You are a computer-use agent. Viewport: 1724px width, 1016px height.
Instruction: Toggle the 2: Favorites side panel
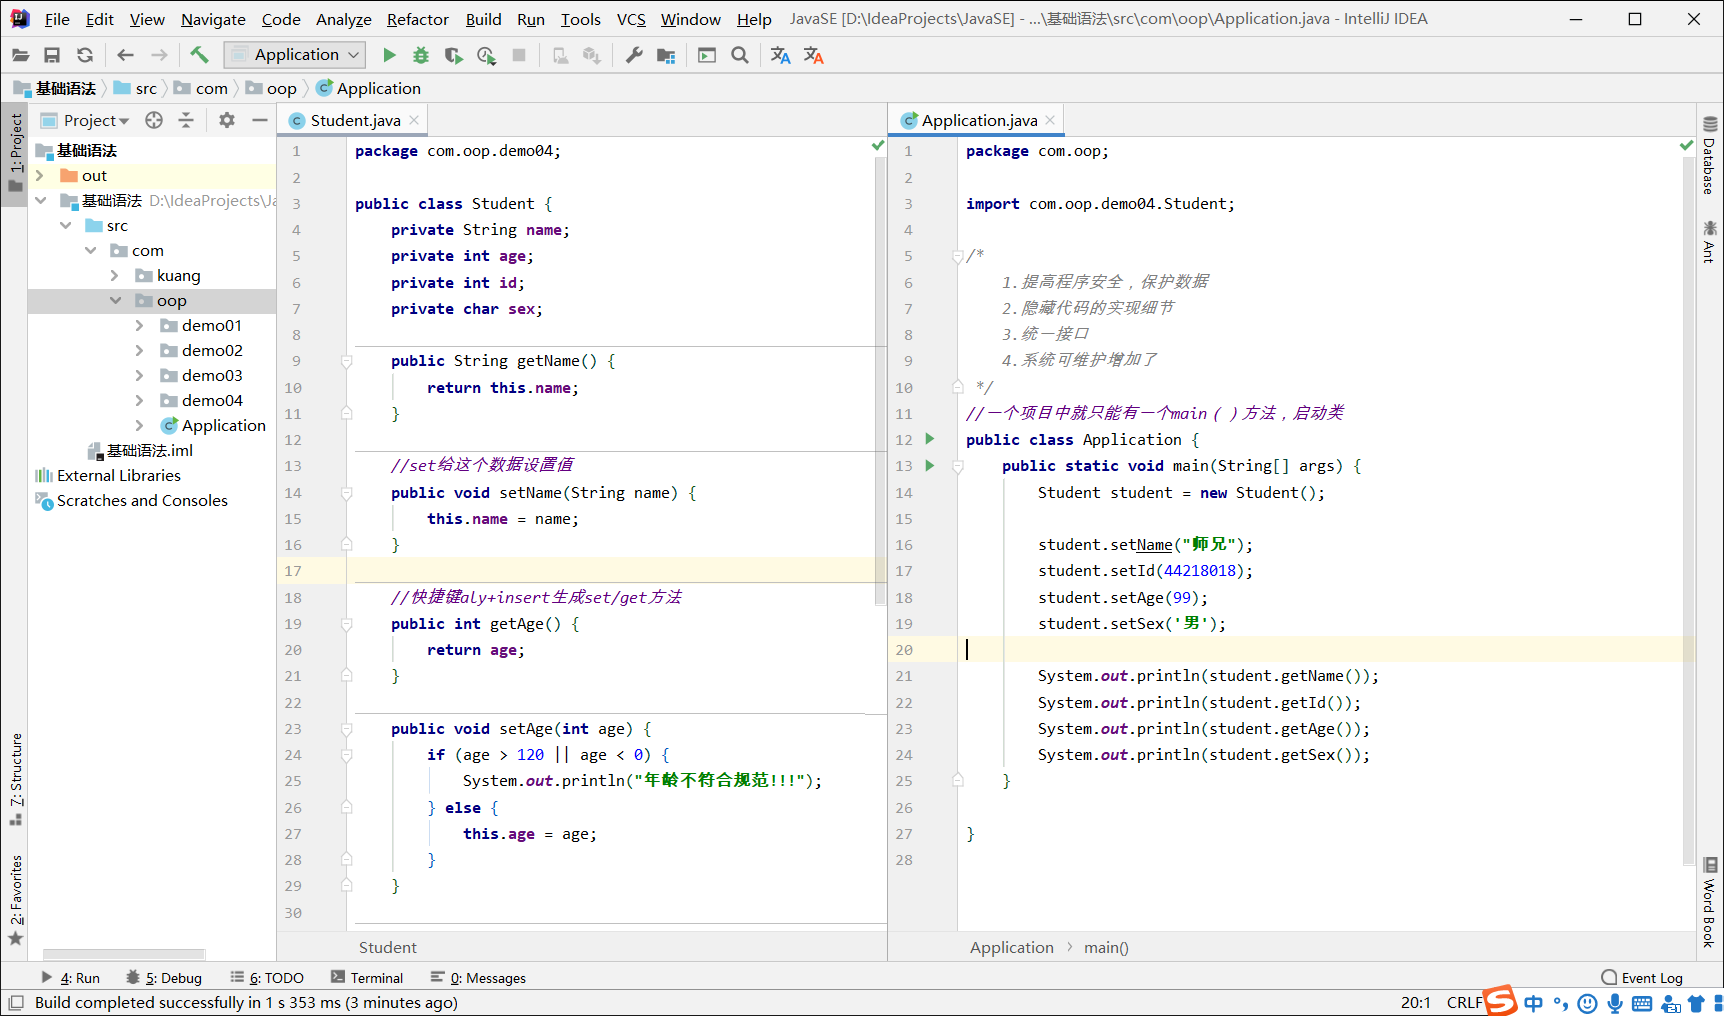click(15, 900)
